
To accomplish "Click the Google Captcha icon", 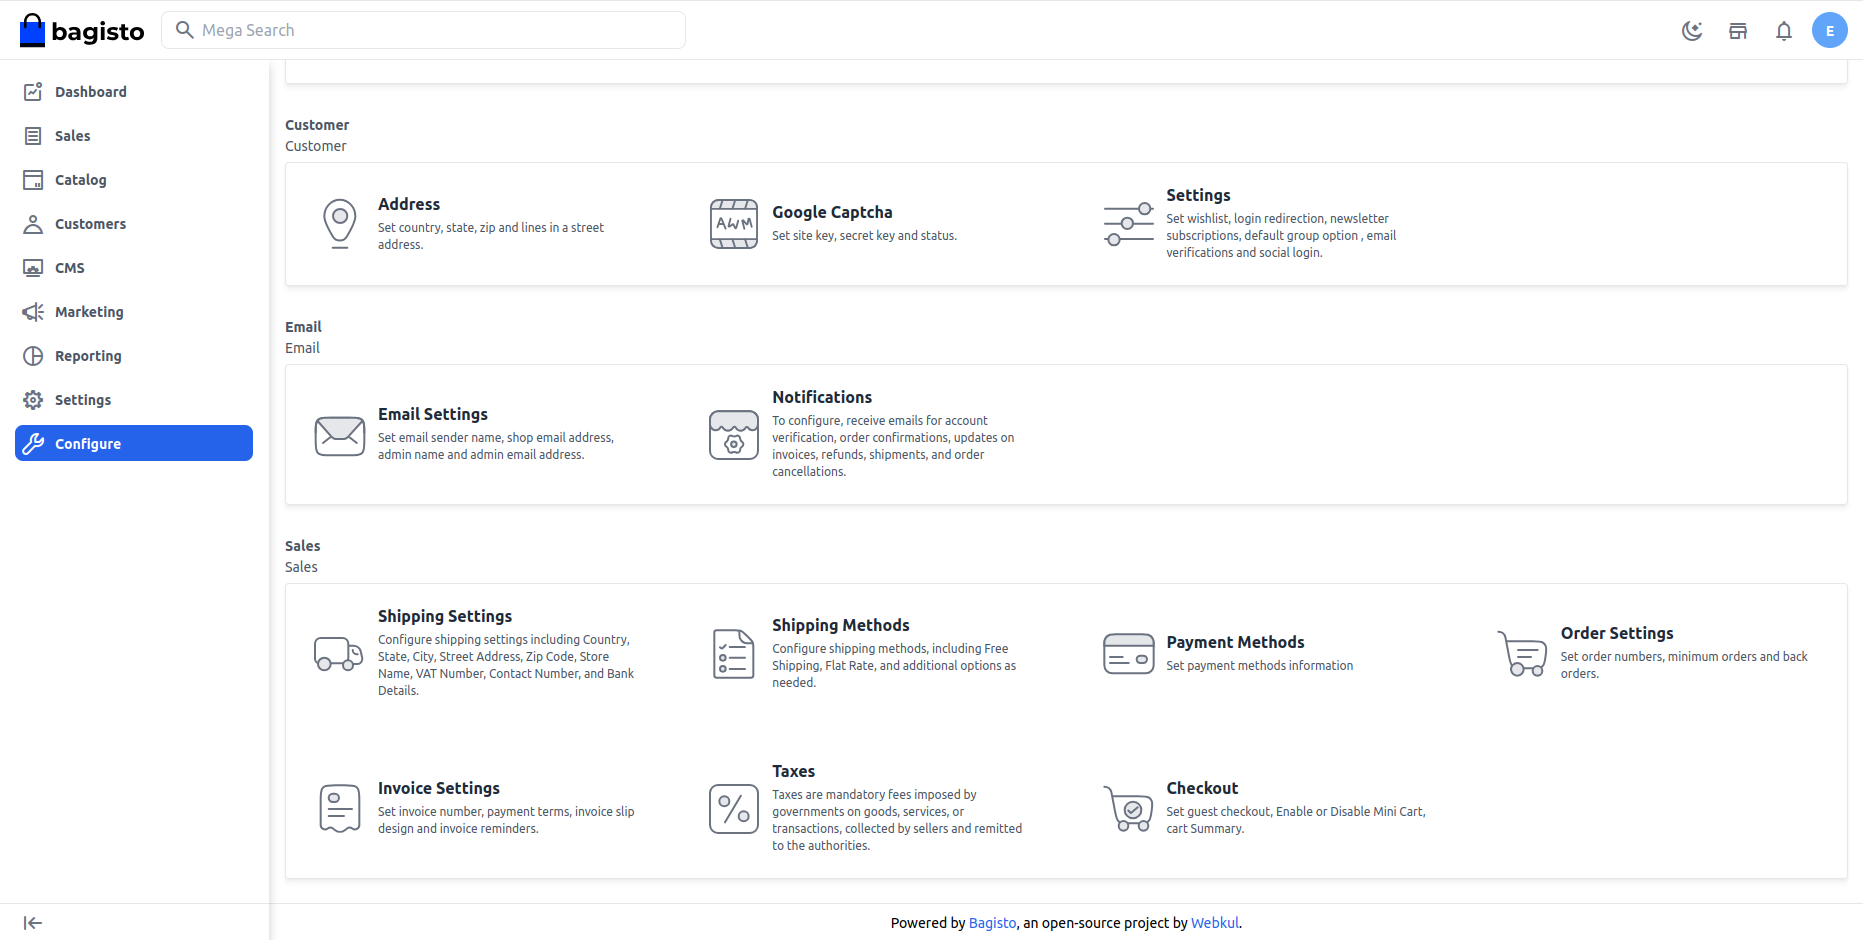I will point(734,223).
